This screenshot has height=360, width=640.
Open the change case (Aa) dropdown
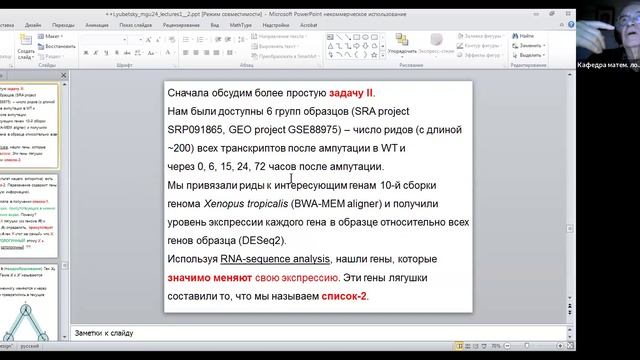tap(151, 53)
